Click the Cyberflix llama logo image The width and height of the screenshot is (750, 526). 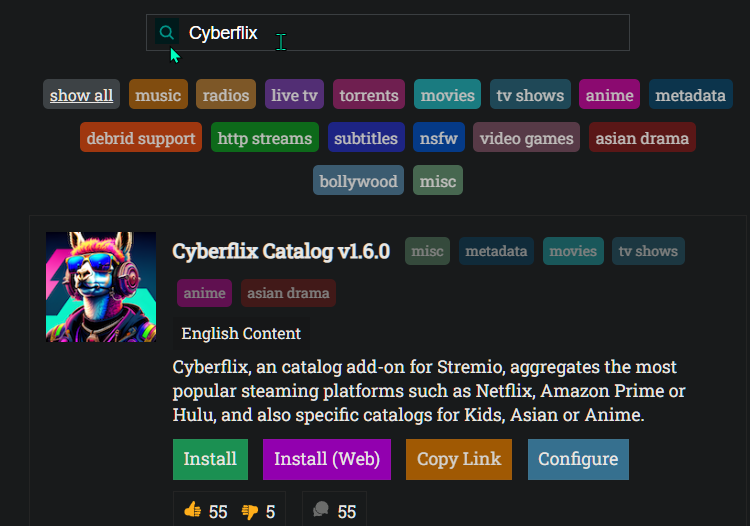[x=101, y=287]
